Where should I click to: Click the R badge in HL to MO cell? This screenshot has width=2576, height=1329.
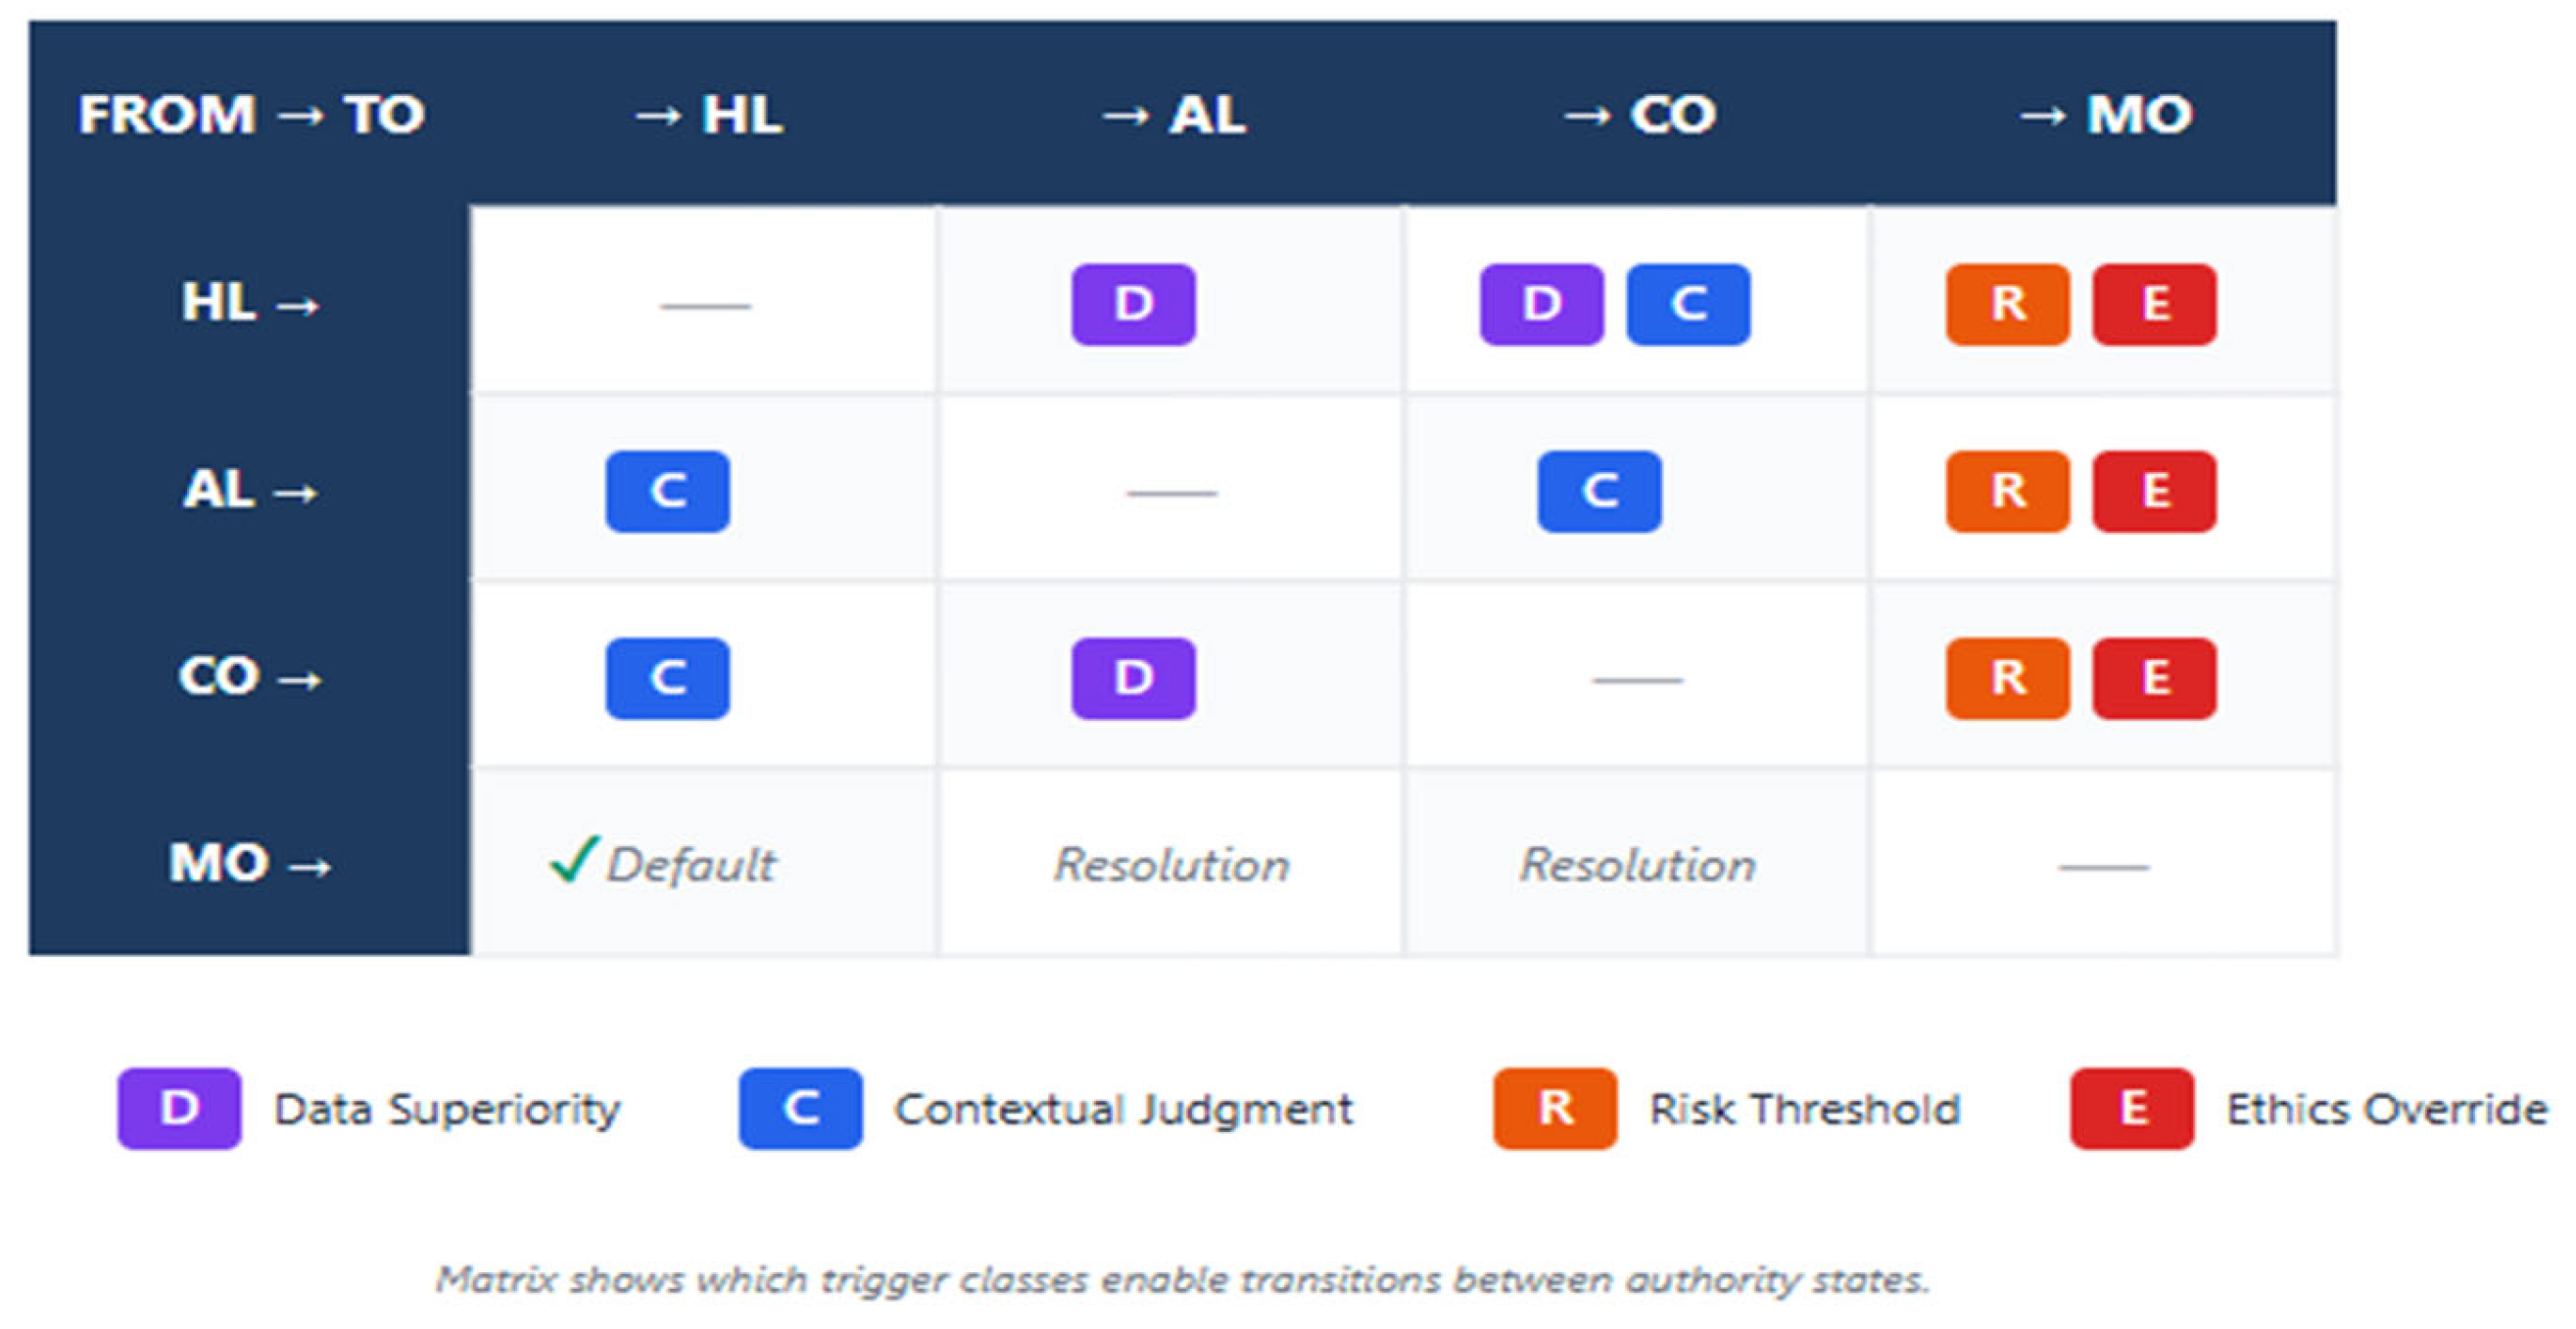click(x=2007, y=304)
